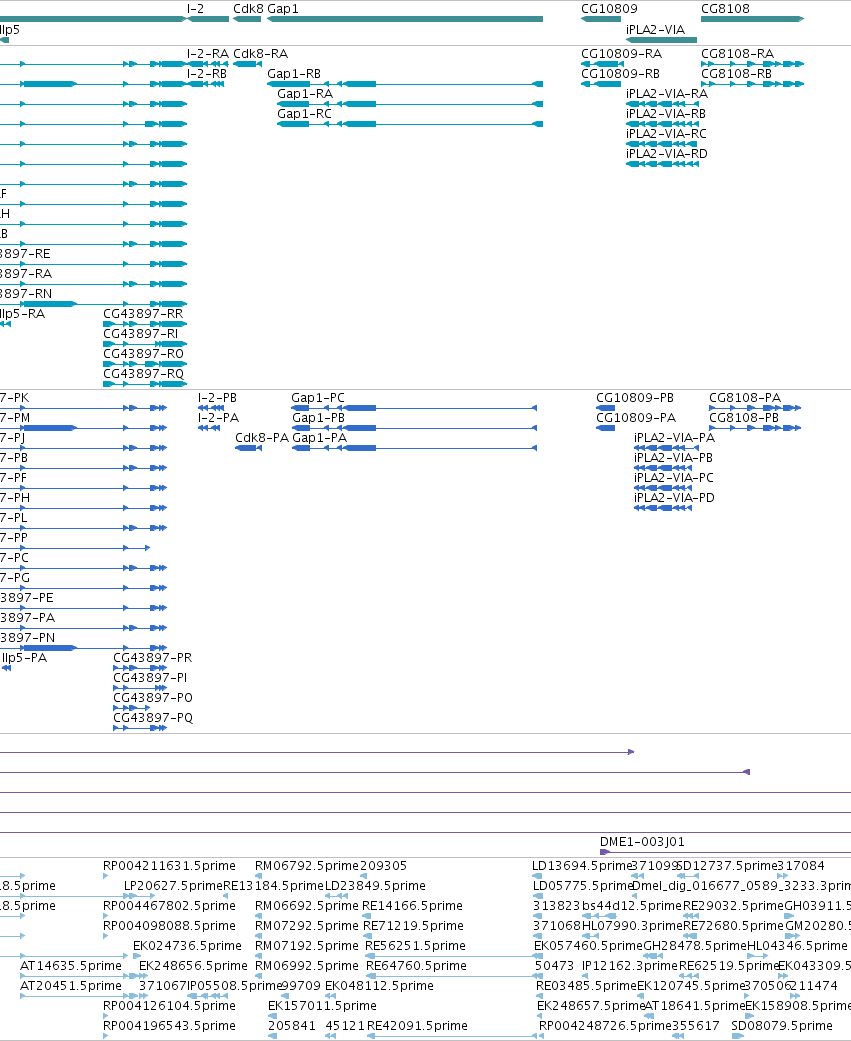Click the CG10809-PB protein label
This screenshot has height=1041, width=851.
tap(635, 398)
